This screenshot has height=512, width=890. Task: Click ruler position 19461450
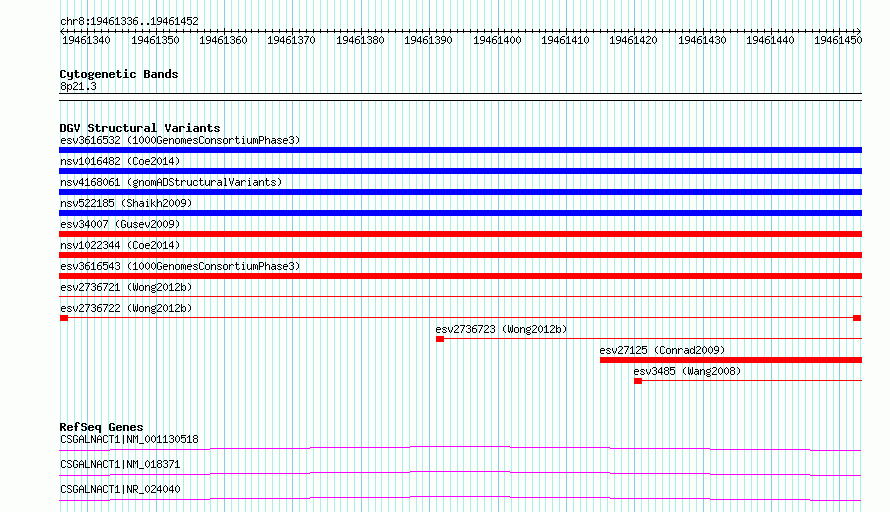click(838, 40)
